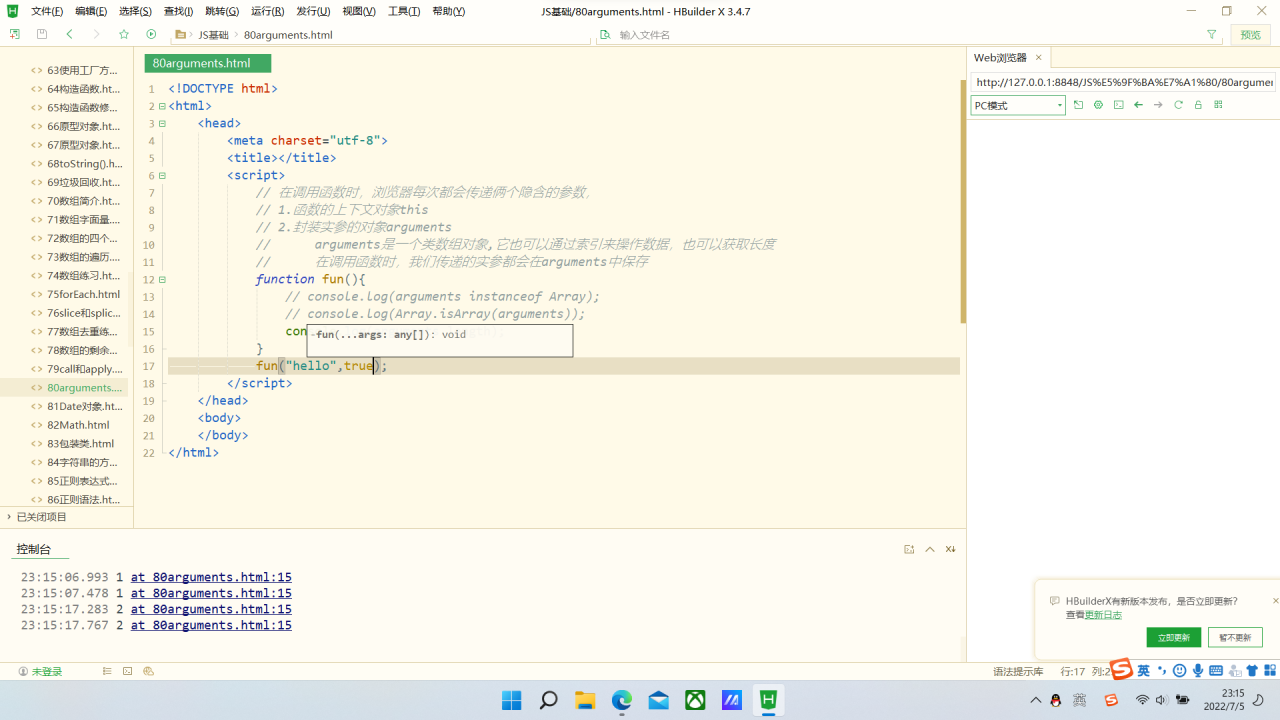Open the 运行(R) menu
Image resolution: width=1280 pixels, height=720 pixels.
point(267,11)
